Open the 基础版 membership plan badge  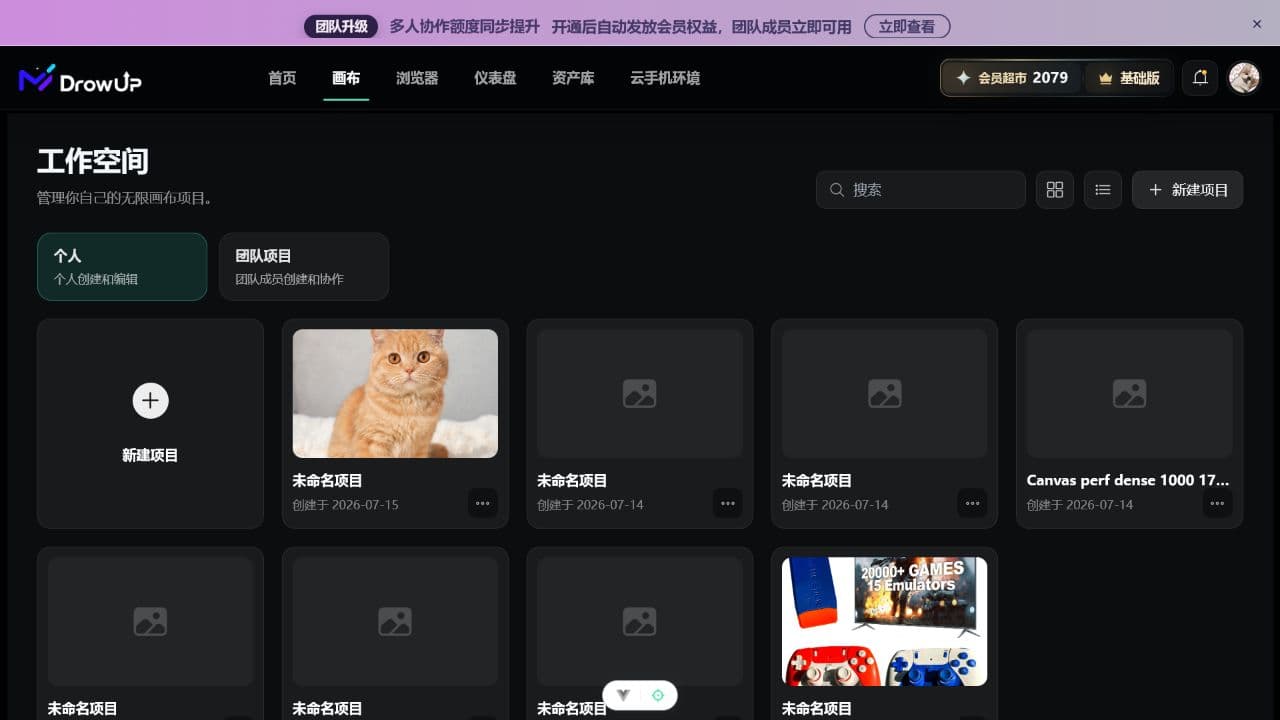(x=1129, y=78)
